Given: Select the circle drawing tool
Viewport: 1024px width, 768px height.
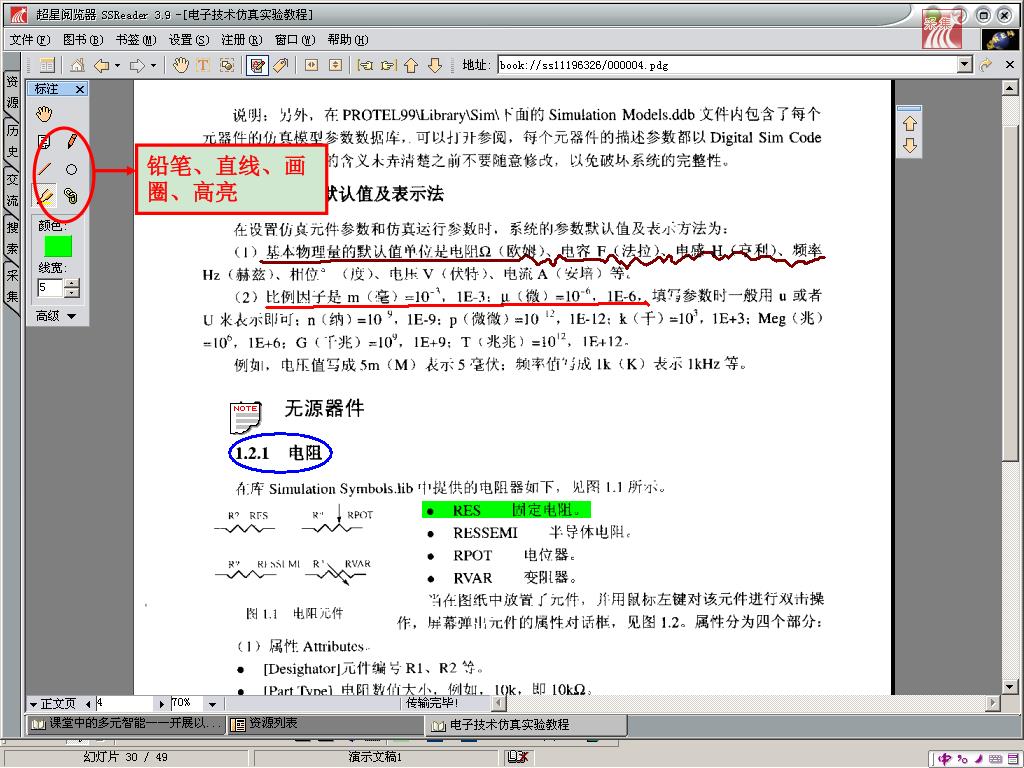Looking at the screenshot, I should click(71, 169).
